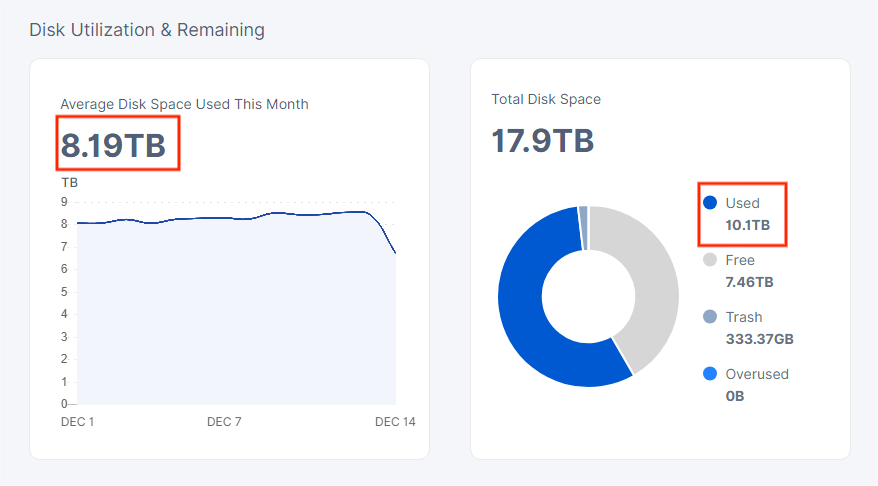Click the 0B overused amount
The height and width of the screenshot is (486, 878).
point(735,396)
